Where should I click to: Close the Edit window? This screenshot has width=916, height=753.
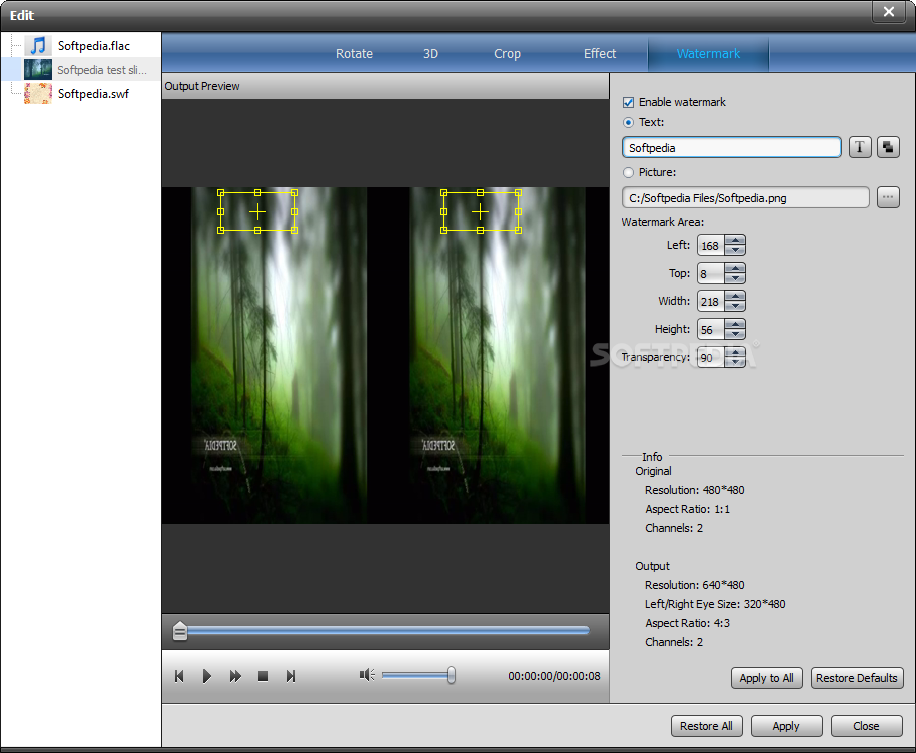point(889,12)
